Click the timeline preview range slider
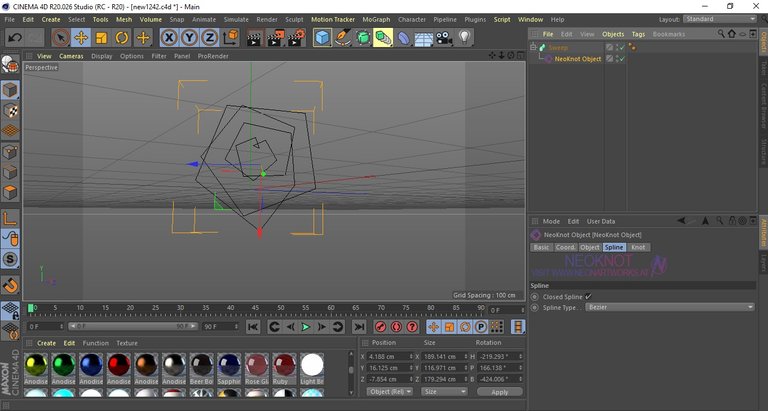The width and height of the screenshot is (768, 411). pos(133,326)
